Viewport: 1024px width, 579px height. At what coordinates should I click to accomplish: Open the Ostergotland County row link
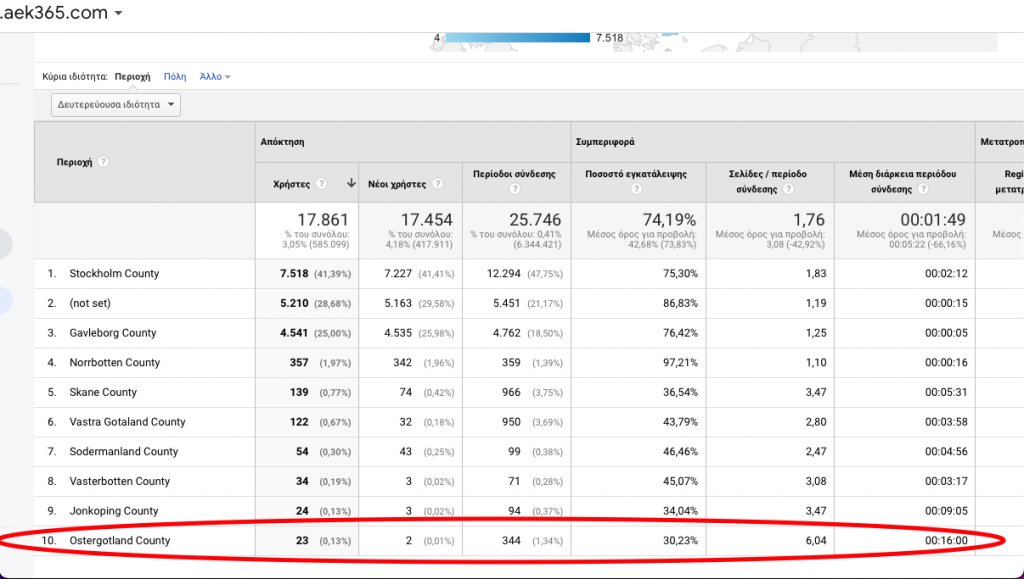tap(119, 541)
